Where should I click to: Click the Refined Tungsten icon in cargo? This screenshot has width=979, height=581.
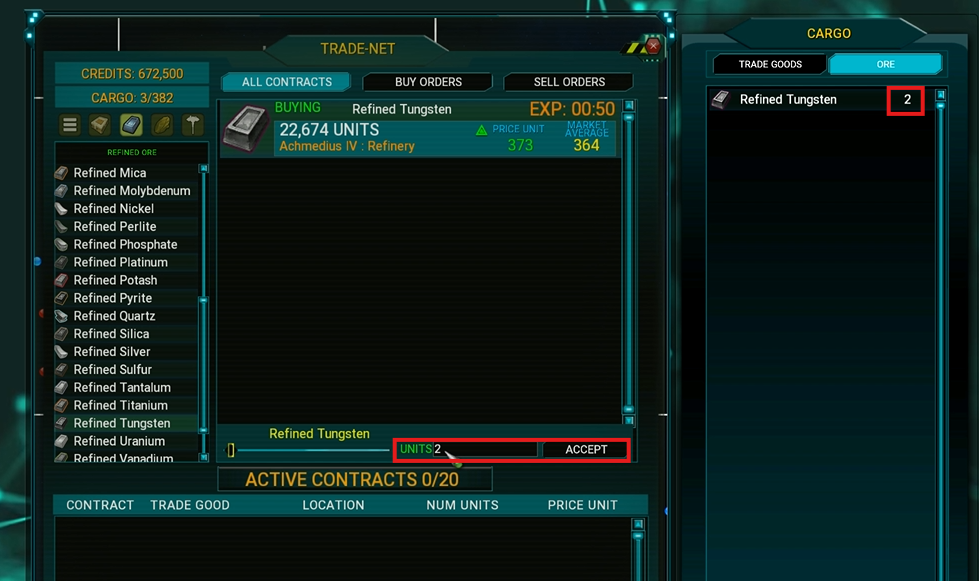[x=721, y=99]
